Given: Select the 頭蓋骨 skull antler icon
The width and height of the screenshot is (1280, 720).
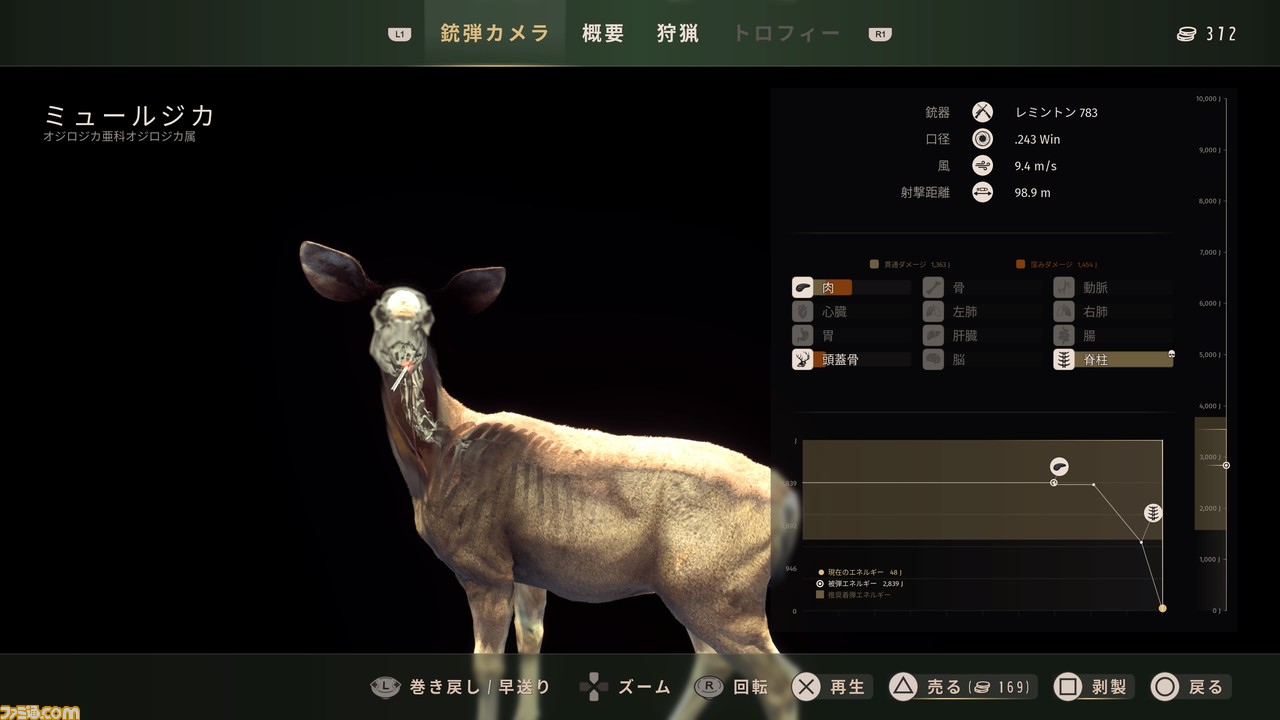Looking at the screenshot, I should (x=803, y=360).
